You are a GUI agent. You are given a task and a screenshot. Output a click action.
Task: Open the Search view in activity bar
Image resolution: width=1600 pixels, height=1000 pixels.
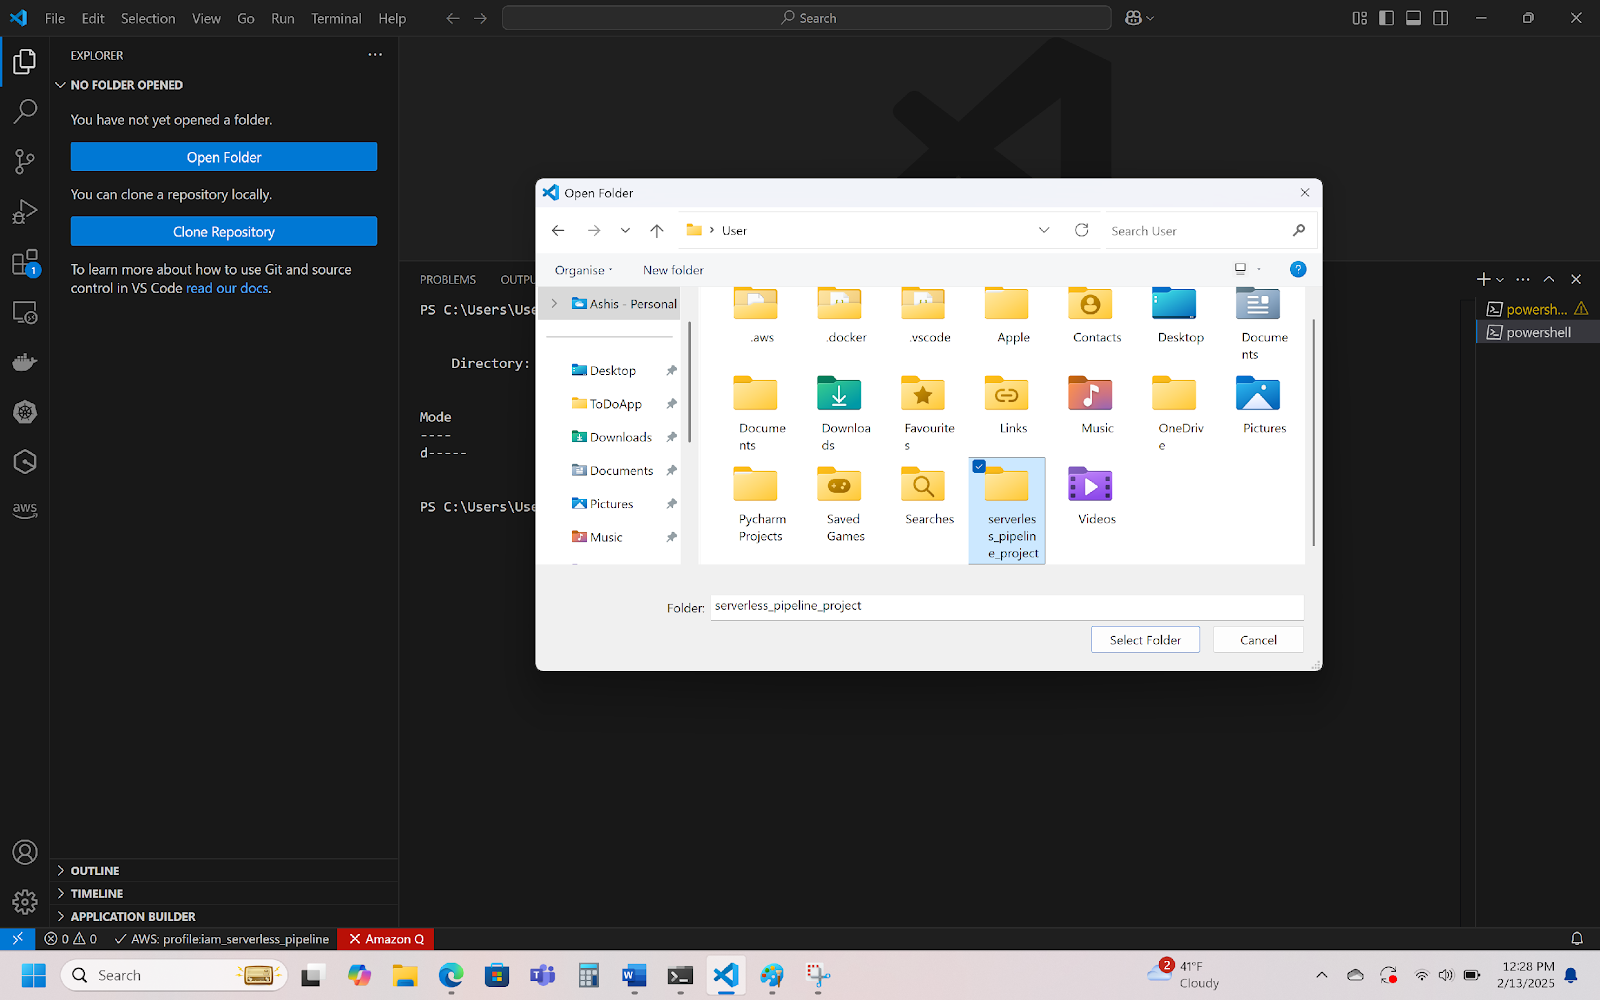click(25, 111)
